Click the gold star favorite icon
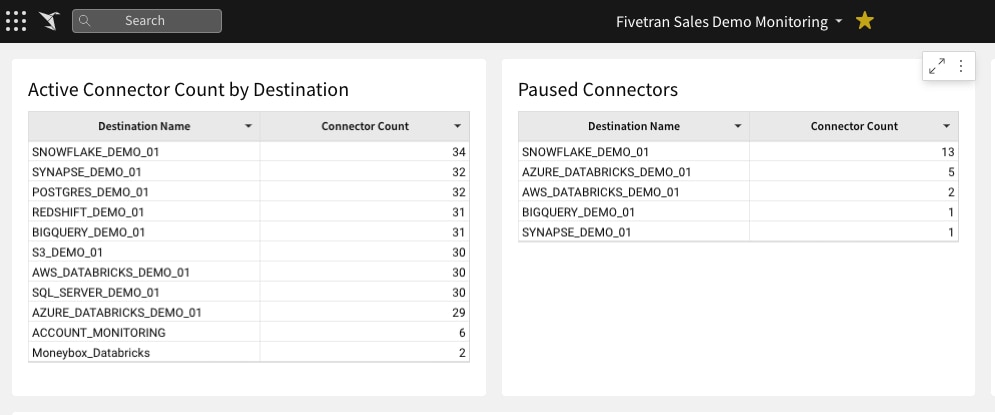 (864, 21)
